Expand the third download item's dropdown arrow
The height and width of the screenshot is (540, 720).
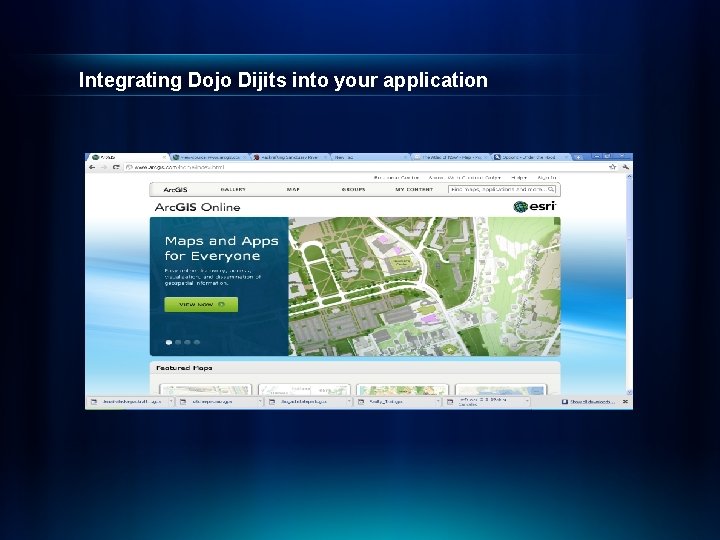pos(349,402)
